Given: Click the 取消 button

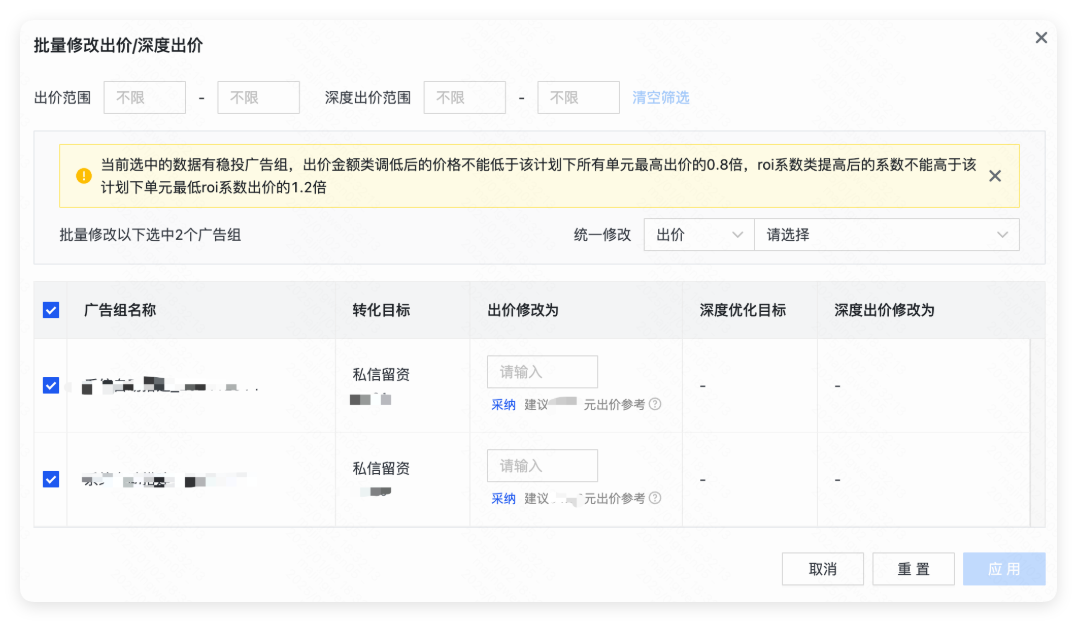Looking at the screenshot, I should tap(823, 569).
